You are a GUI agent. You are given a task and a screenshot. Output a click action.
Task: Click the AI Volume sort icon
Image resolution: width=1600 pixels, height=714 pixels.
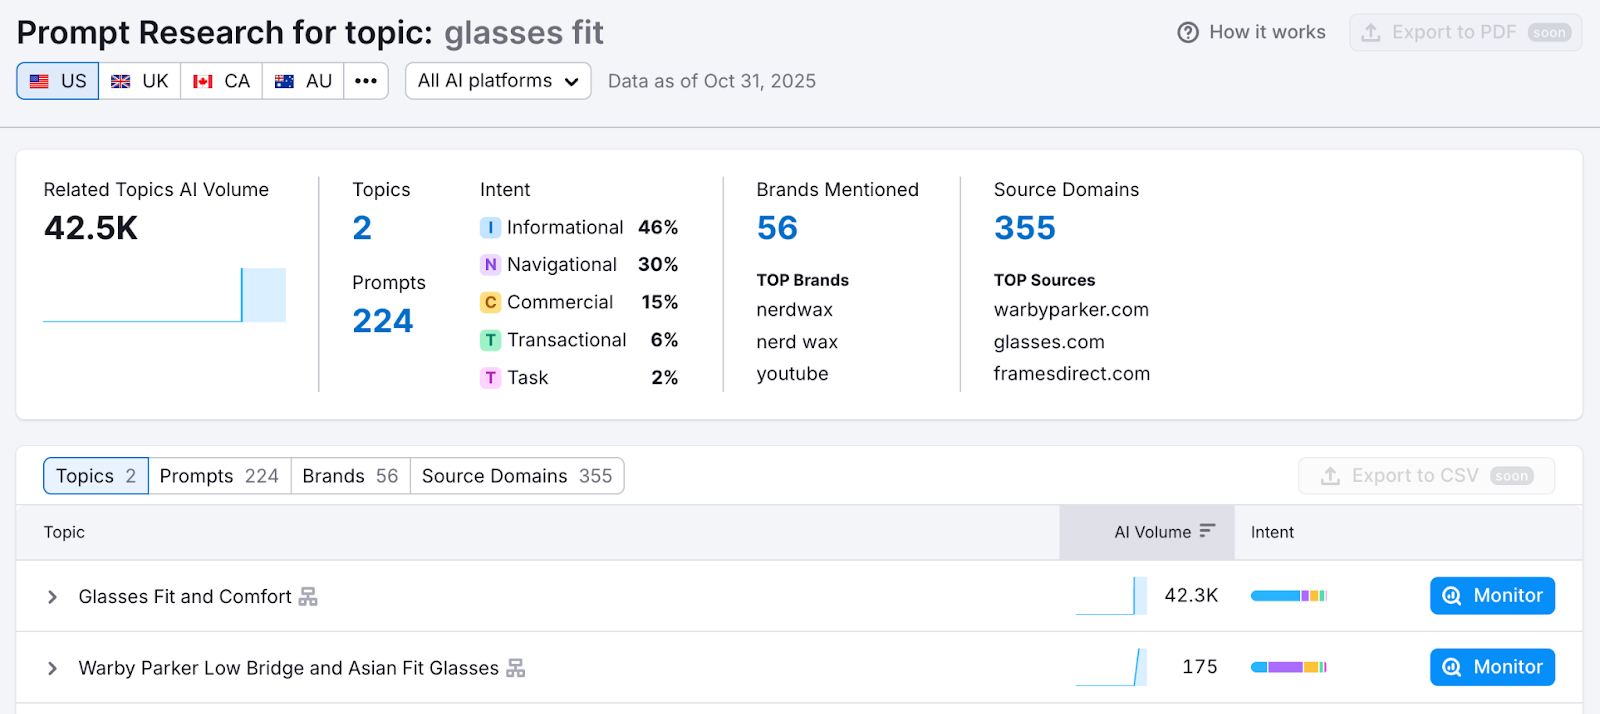point(1207,531)
